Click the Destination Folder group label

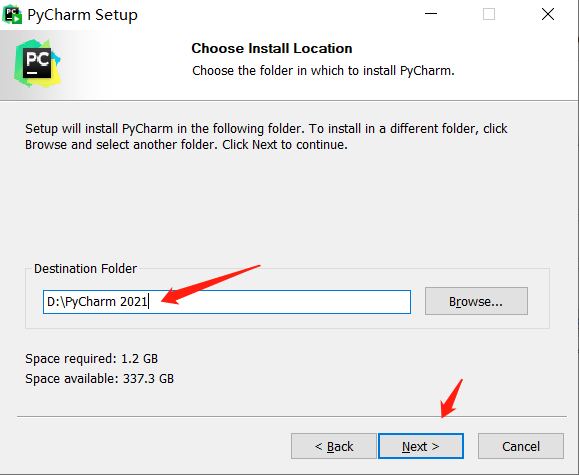tap(85, 269)
